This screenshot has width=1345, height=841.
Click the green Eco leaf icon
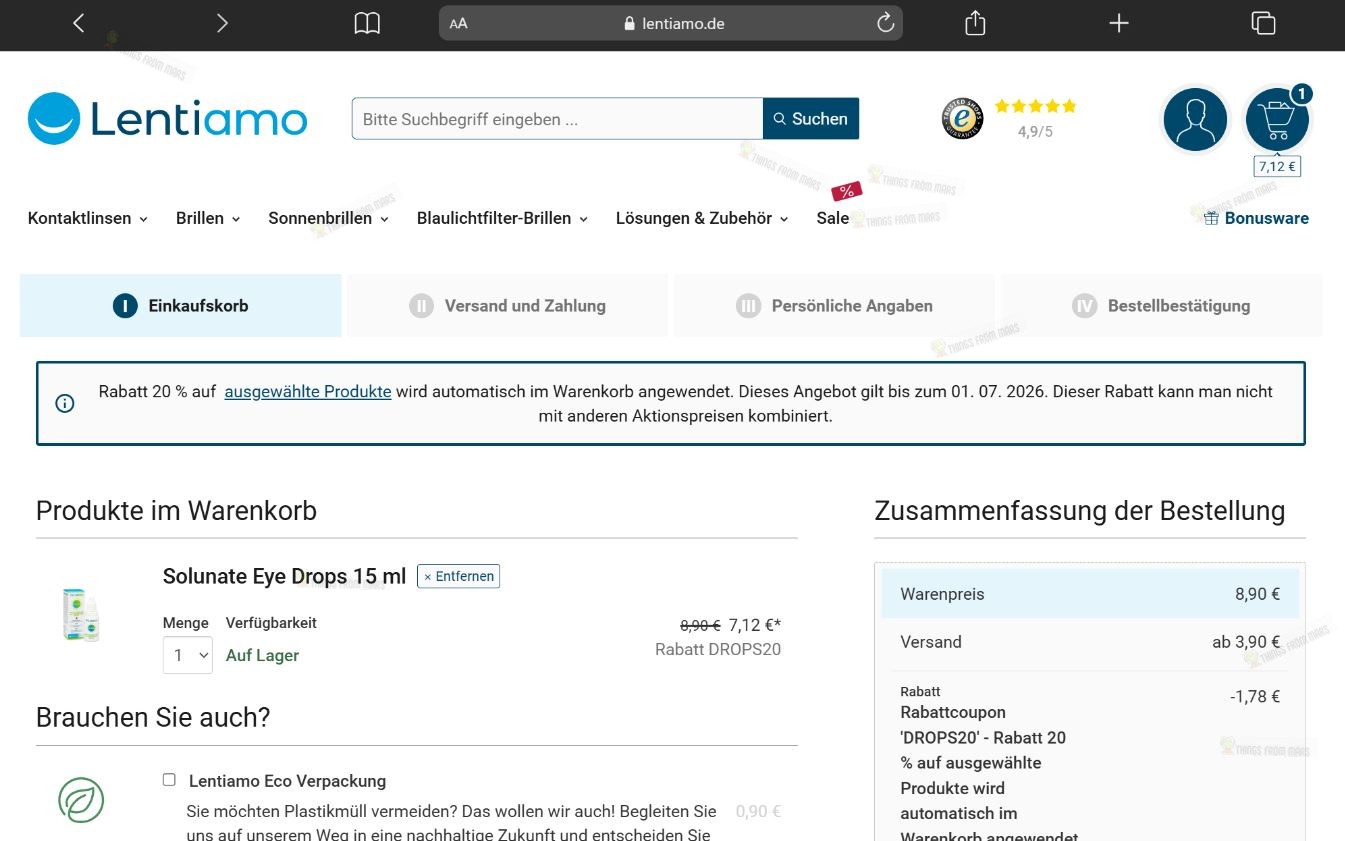[81, 800]
